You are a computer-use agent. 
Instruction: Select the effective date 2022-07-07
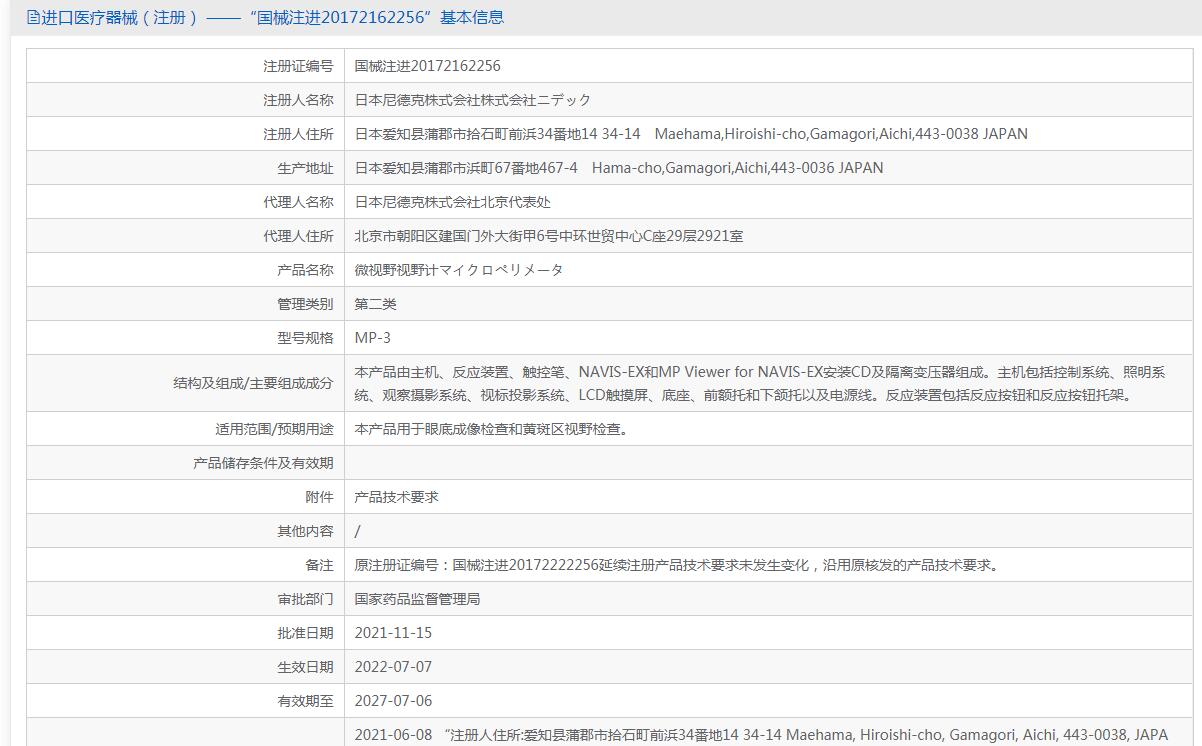click(394, 667)
